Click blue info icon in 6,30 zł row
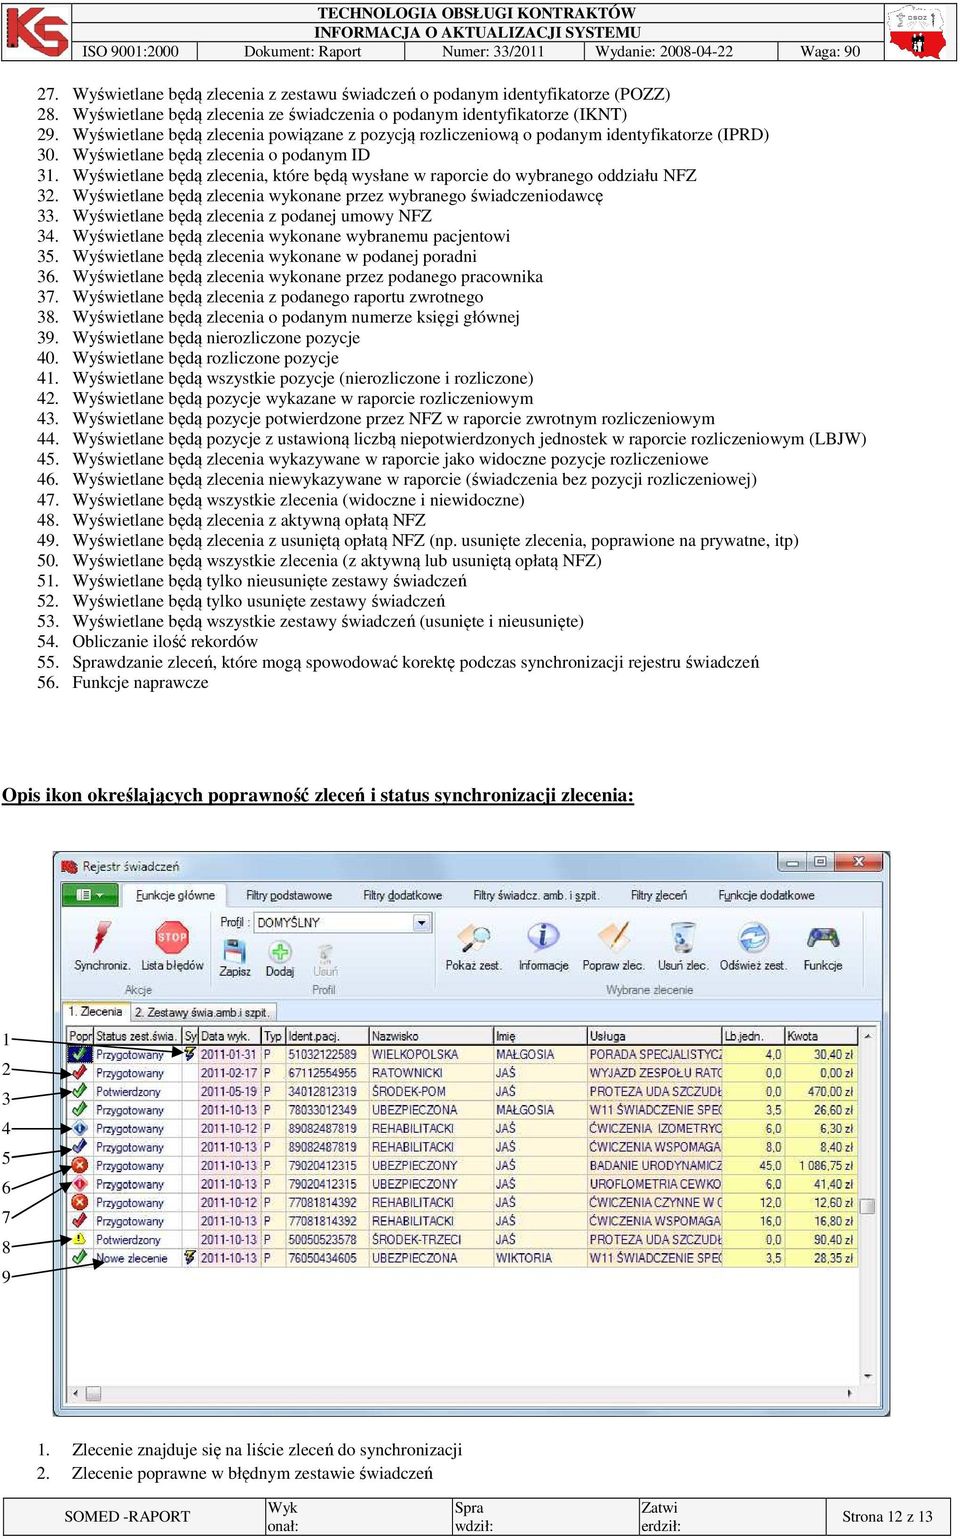The image size is (960, 1539). coord(78,1128)
